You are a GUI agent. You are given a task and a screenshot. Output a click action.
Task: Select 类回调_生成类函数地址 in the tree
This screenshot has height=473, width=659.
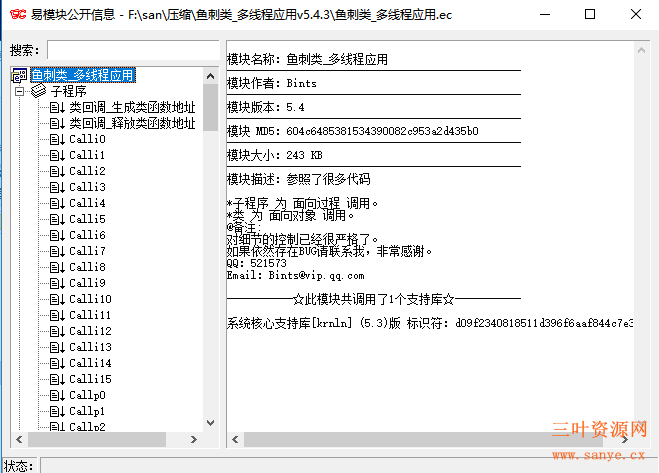132,108
